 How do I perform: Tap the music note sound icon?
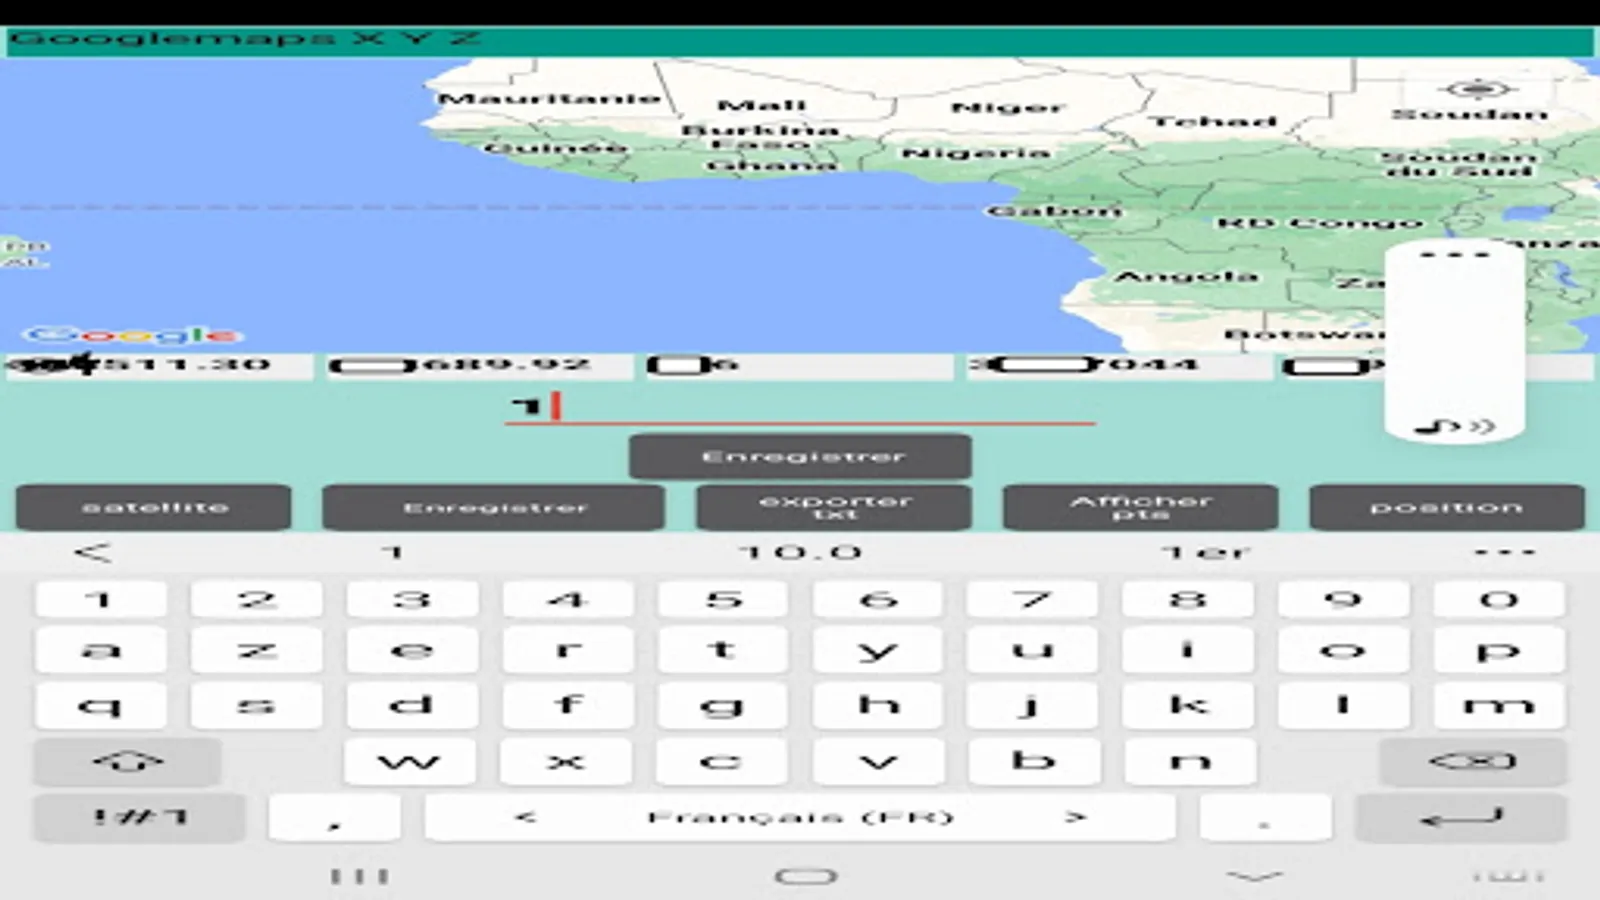(x=1455, y=427)
